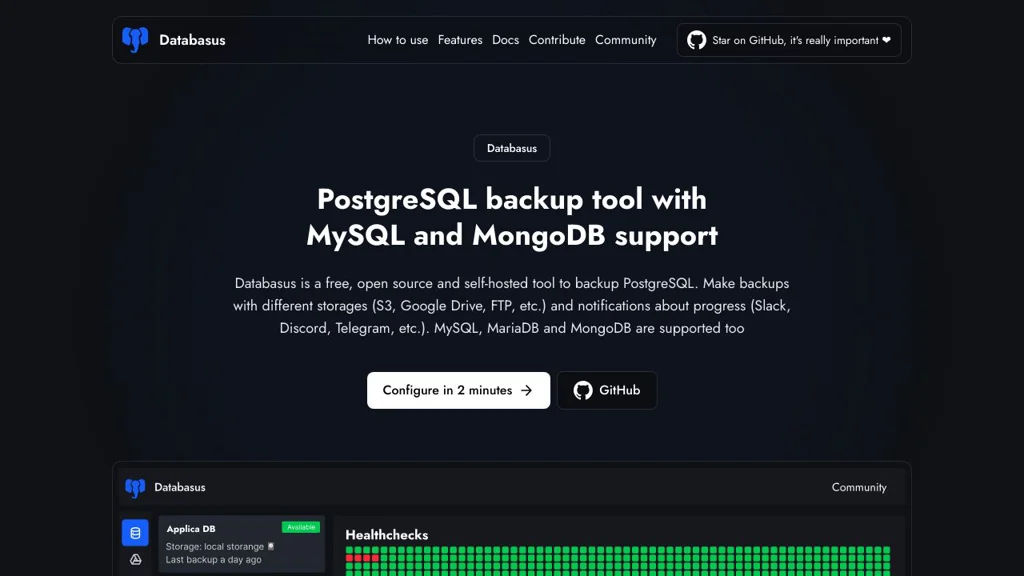Open Docs from the top navigation
Viewport: 1024px width, 576px height.
(x=505, y=40)
